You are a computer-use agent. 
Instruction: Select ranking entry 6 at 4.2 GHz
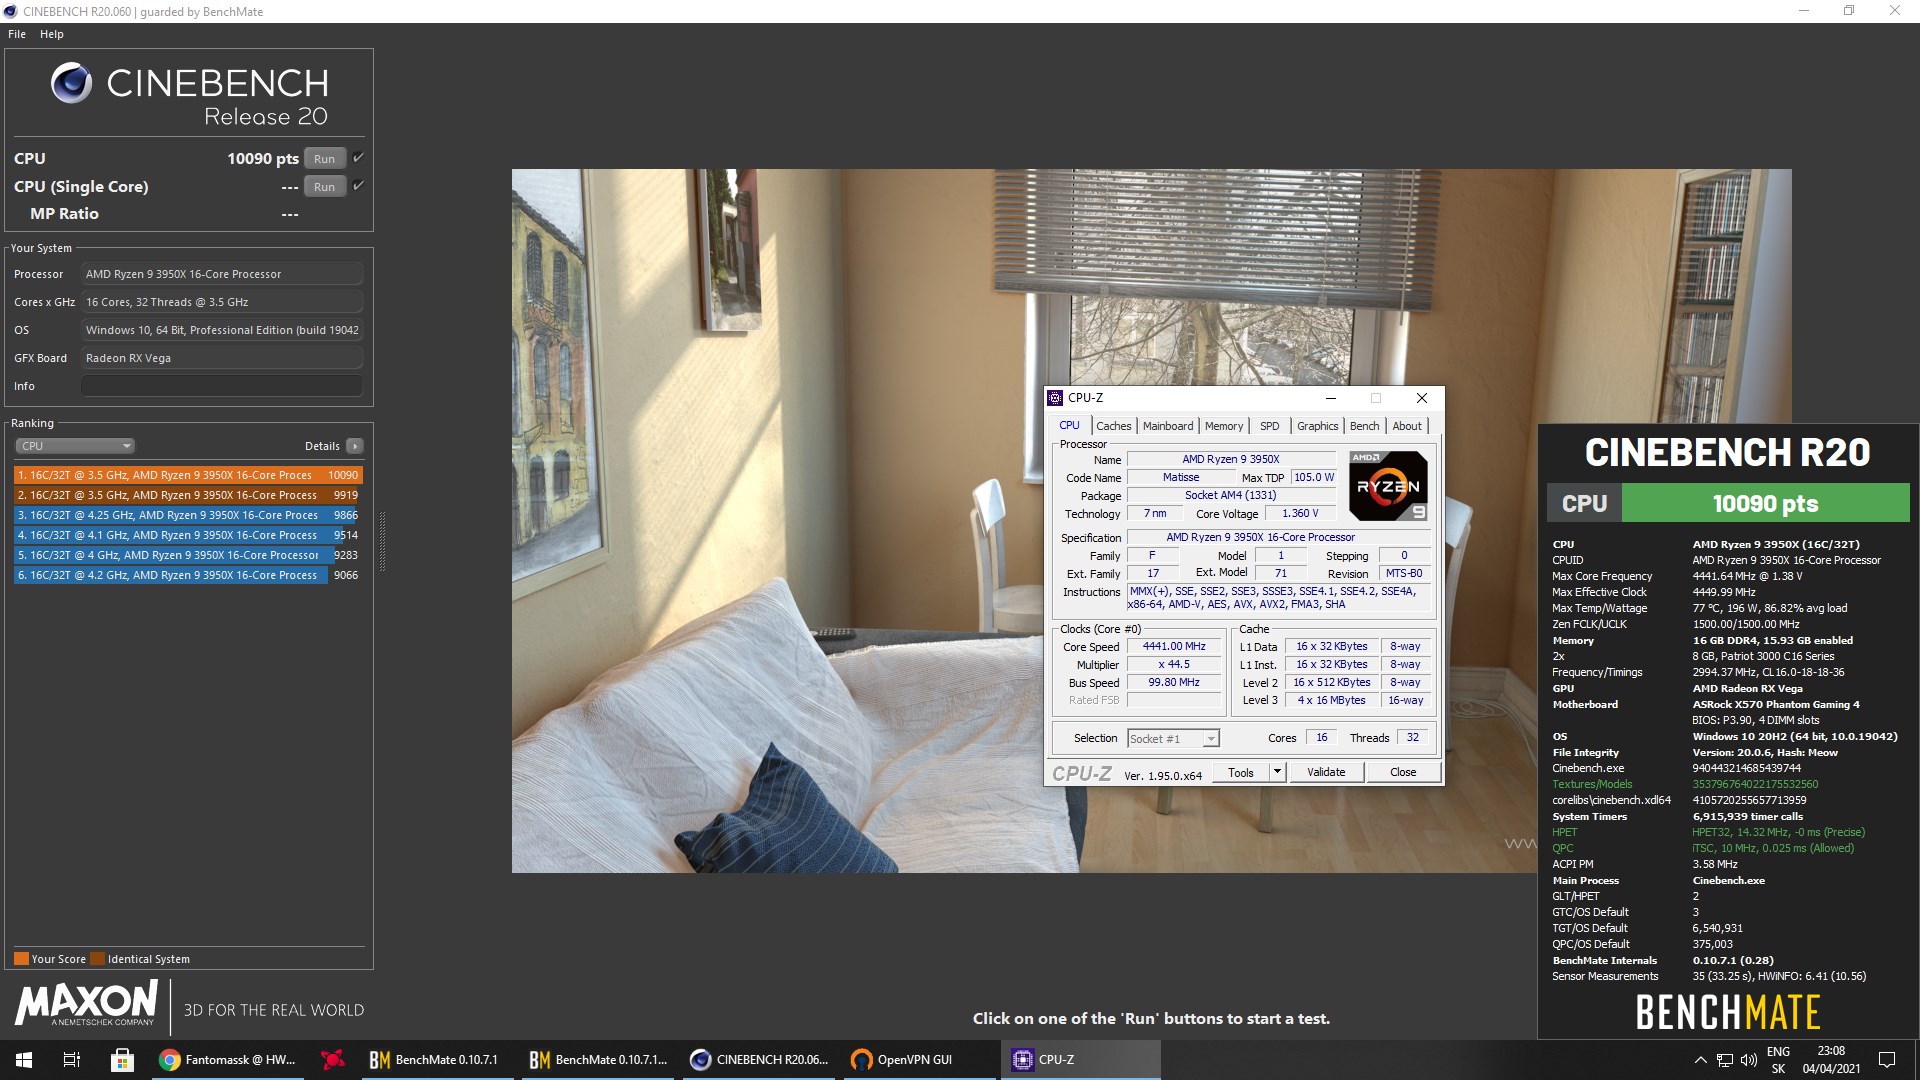pos(188,575)
